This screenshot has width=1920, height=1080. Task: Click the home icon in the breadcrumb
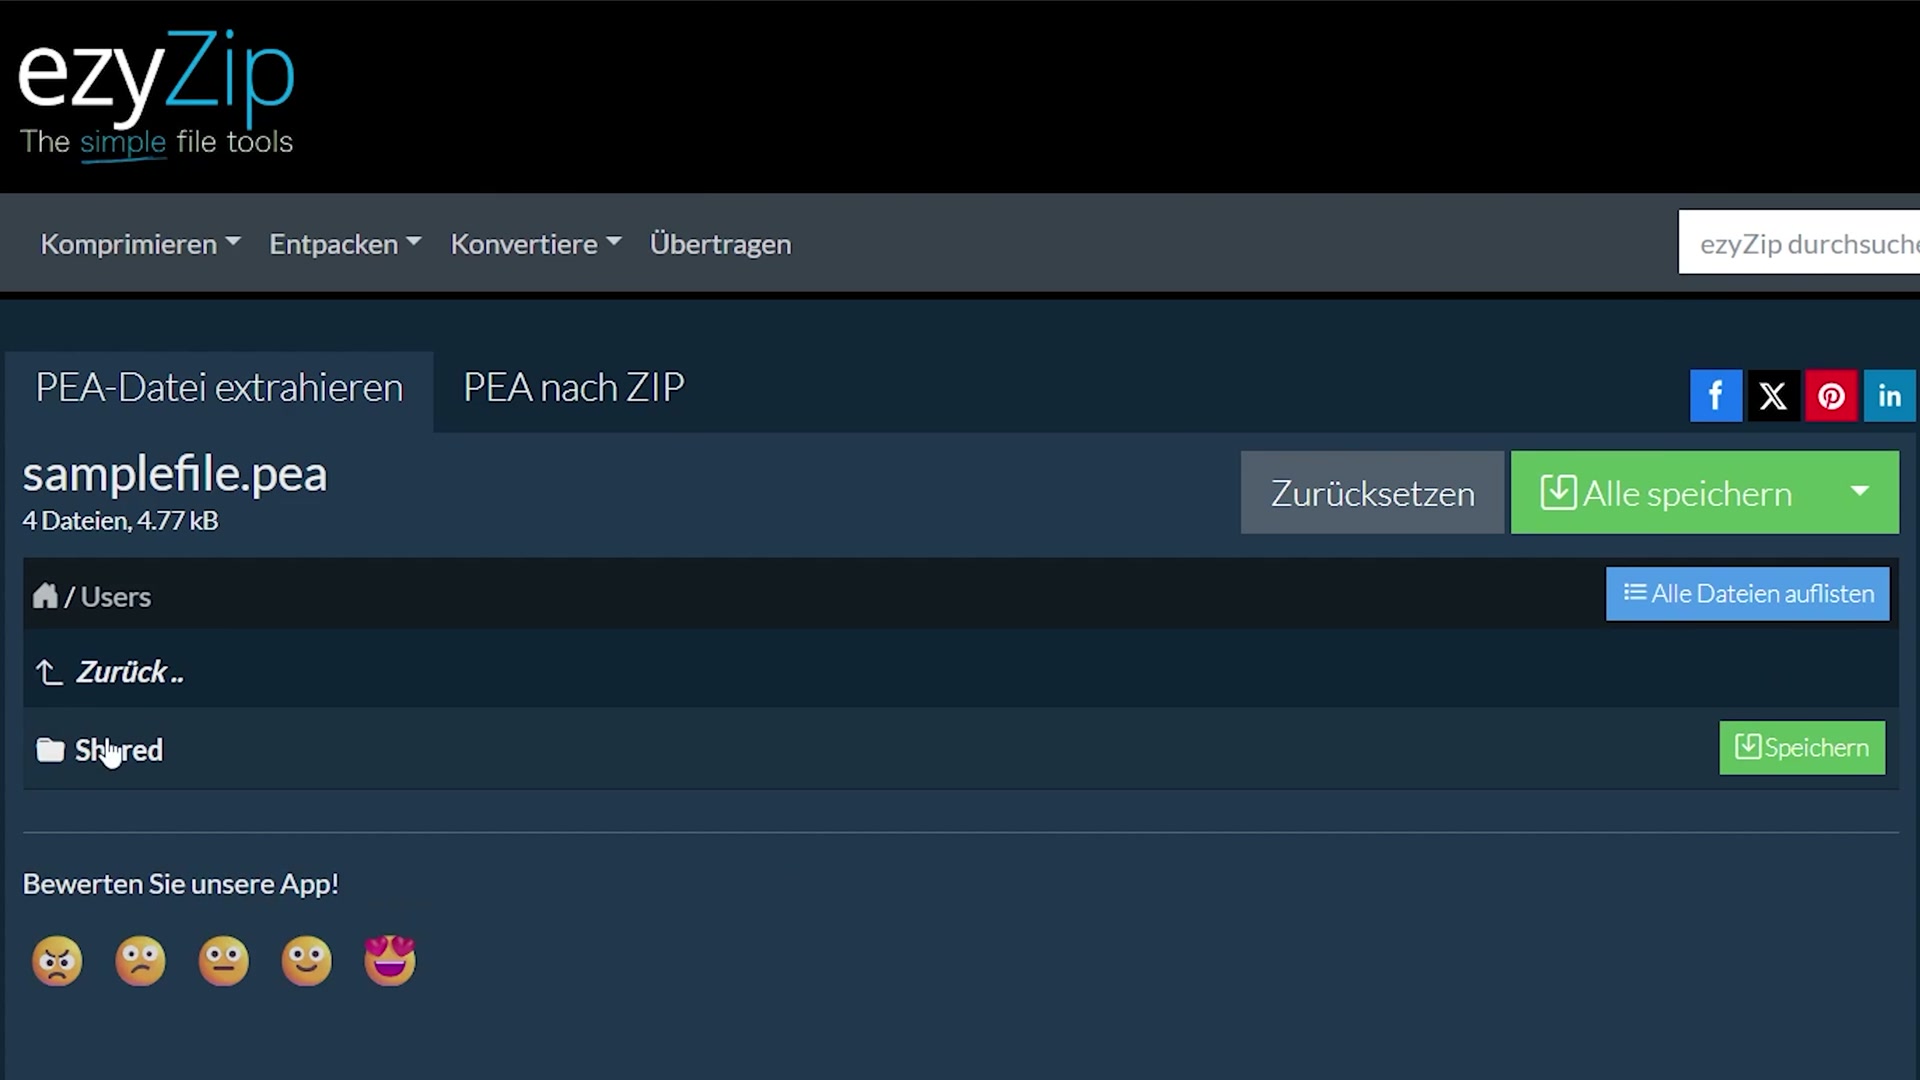tap(45, 595)
